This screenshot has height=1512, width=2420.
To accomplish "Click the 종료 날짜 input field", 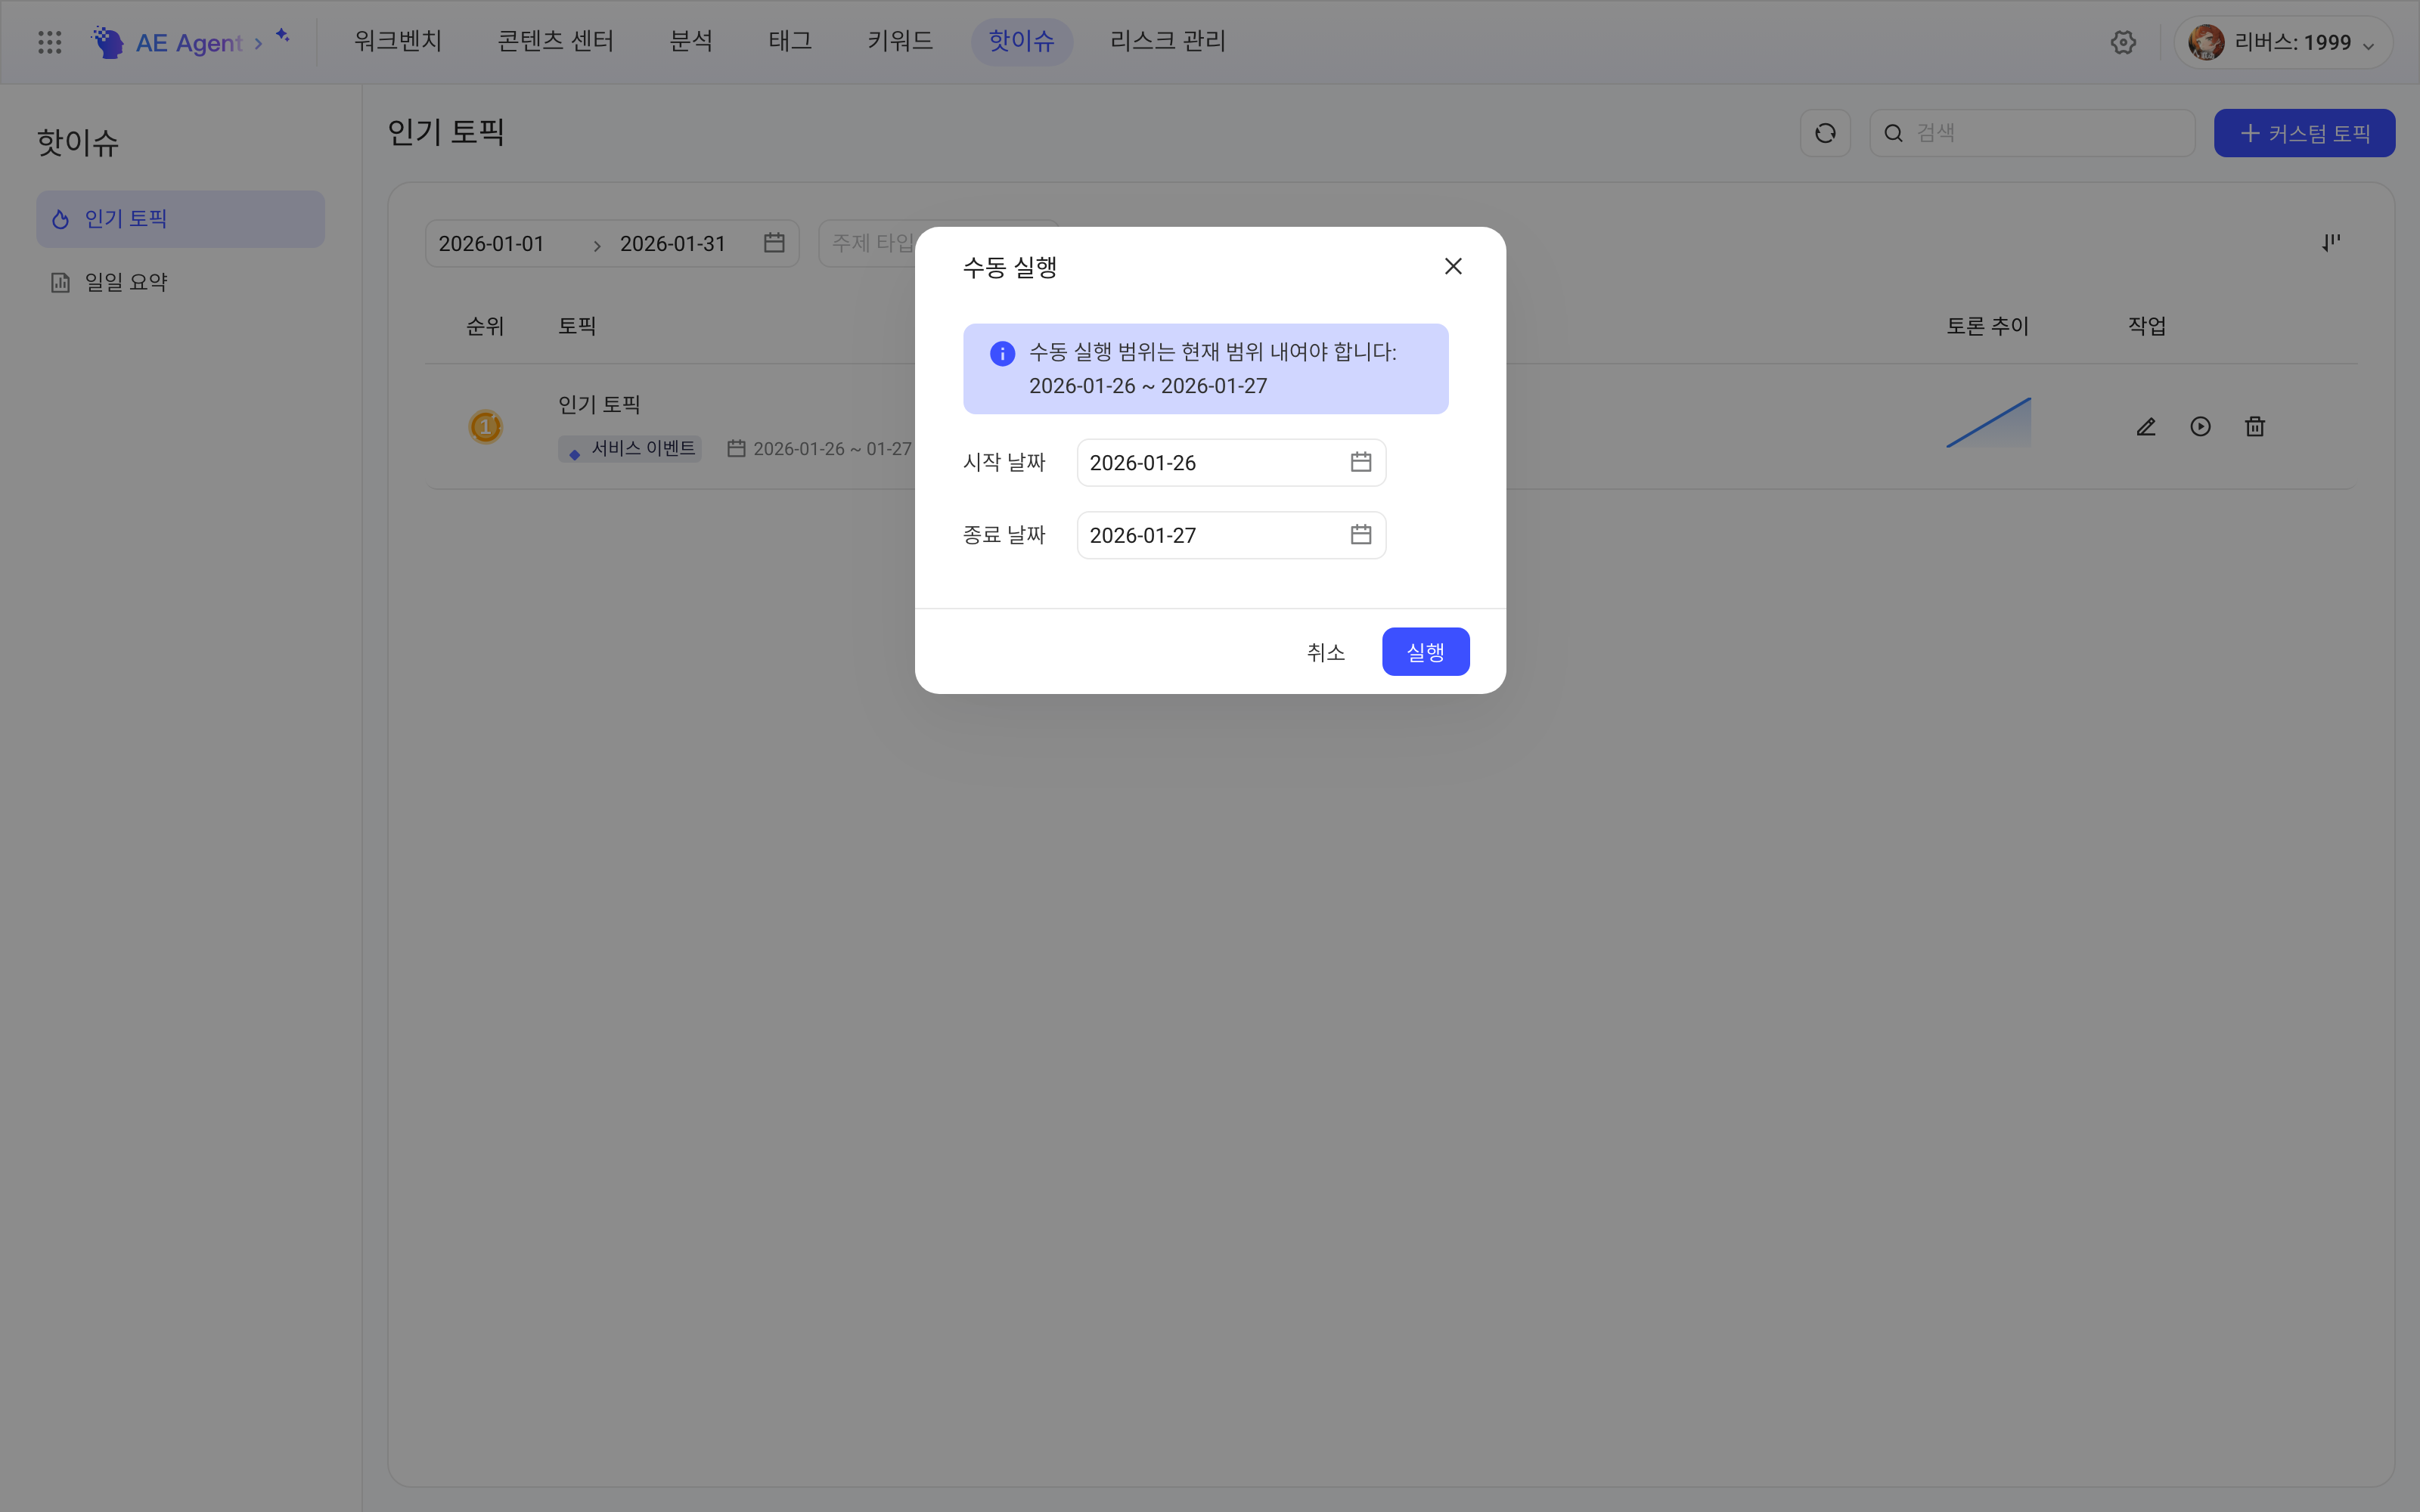I will pos(1231,535).
